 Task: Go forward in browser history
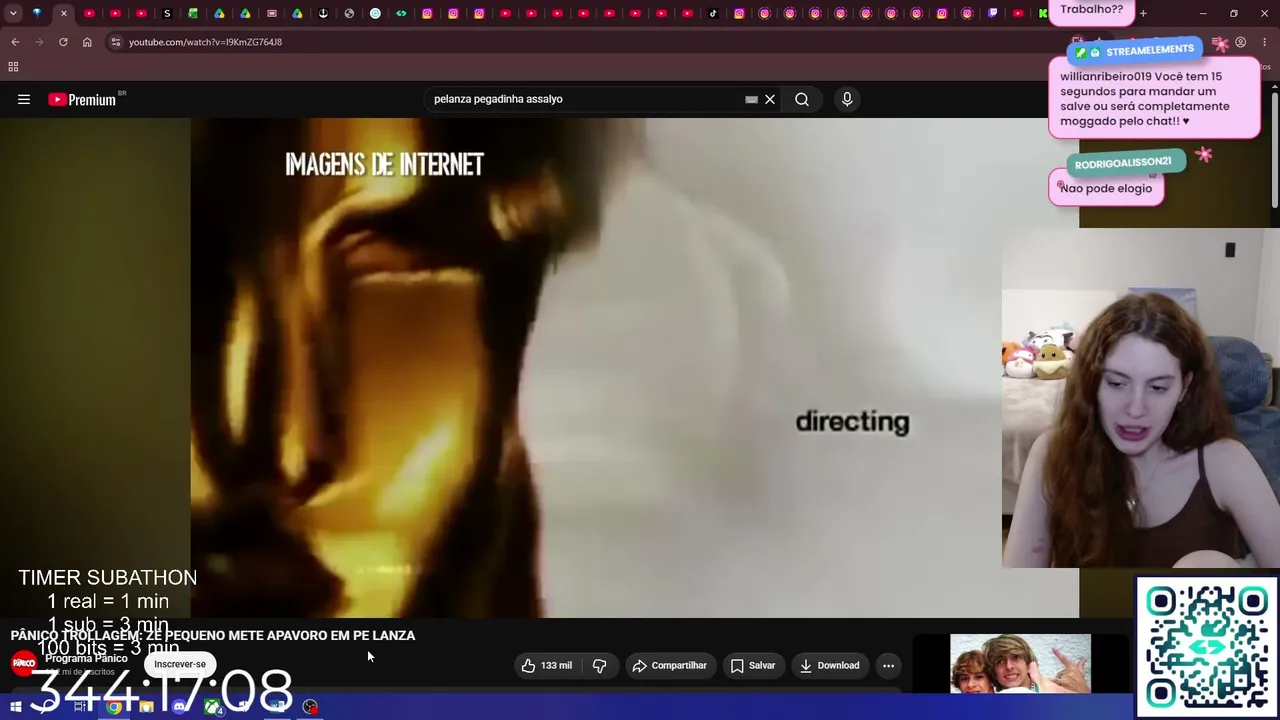coord(39,42)
